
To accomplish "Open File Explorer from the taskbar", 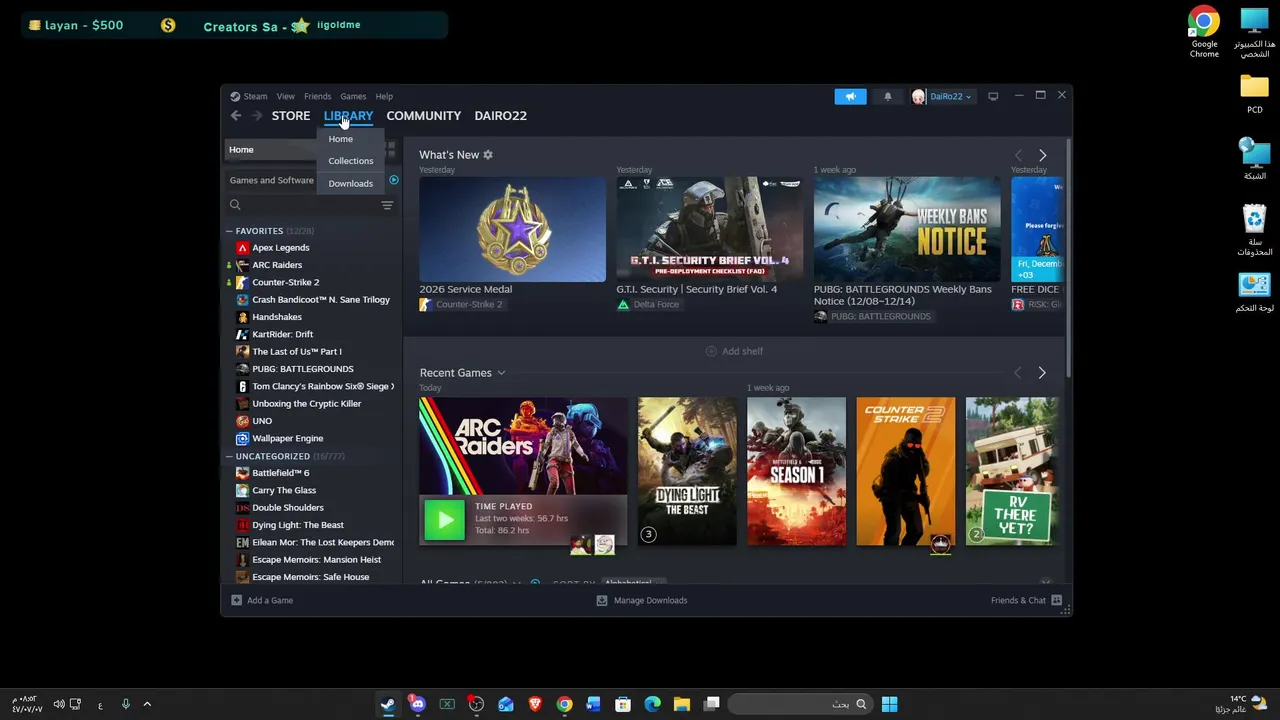I will pos(682,704).
